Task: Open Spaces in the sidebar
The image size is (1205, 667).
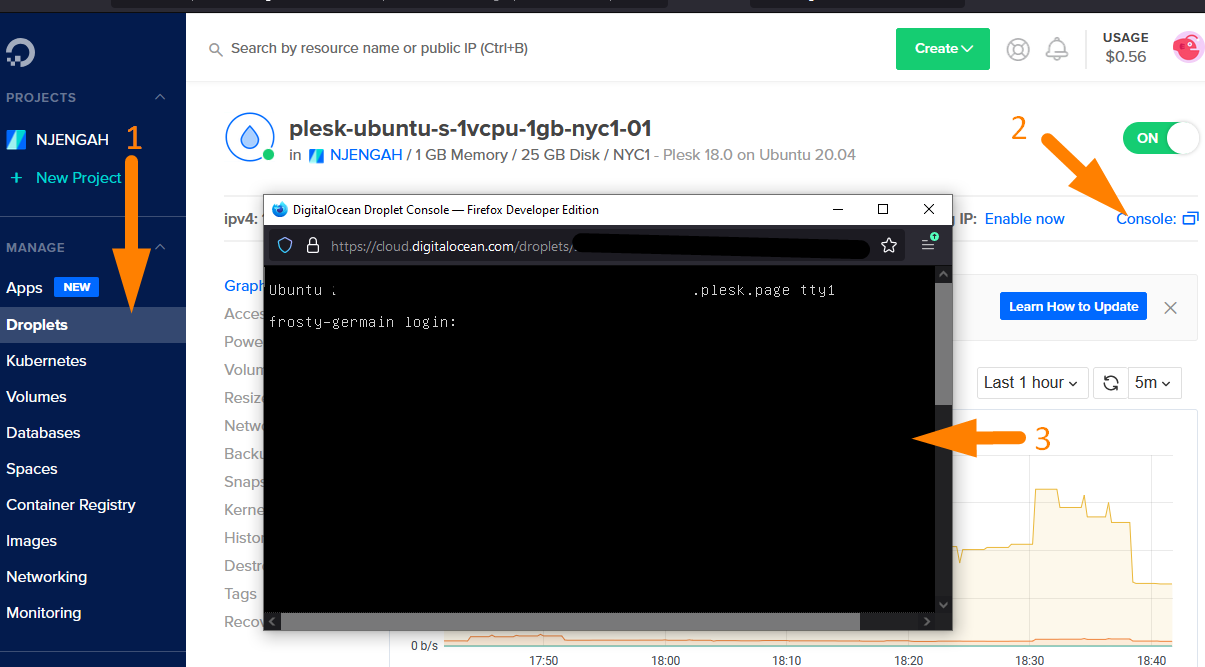Action: 32,469
